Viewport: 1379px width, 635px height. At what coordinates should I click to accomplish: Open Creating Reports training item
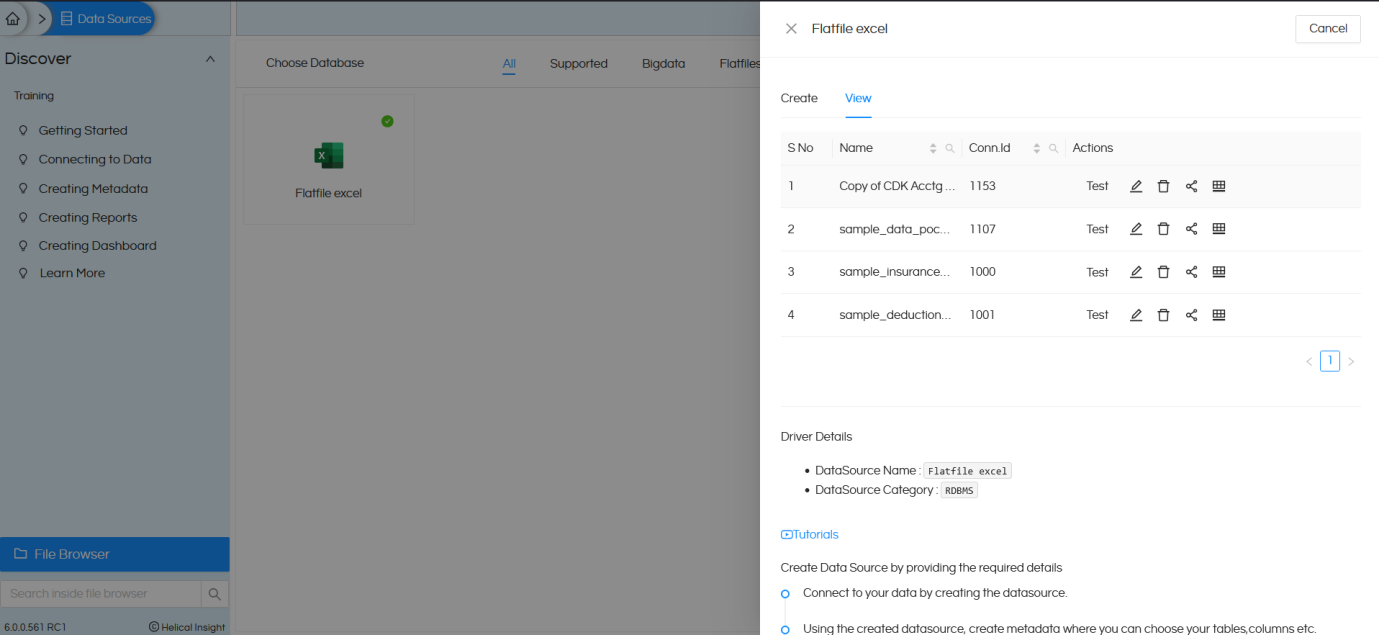(x=88, y=218)
